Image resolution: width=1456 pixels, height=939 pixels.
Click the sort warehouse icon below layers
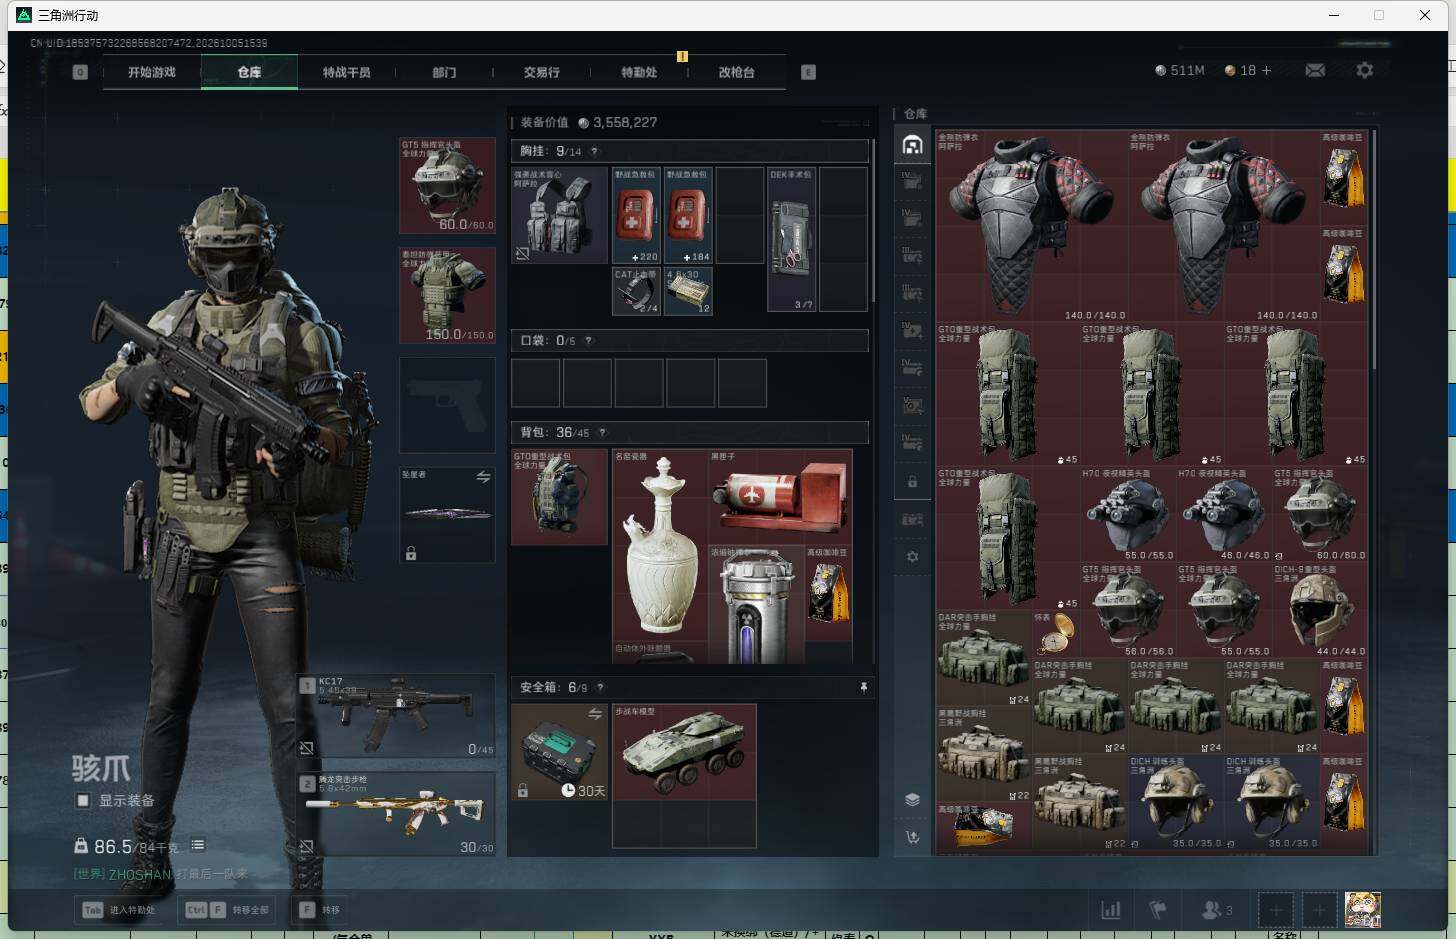point(912,837)
